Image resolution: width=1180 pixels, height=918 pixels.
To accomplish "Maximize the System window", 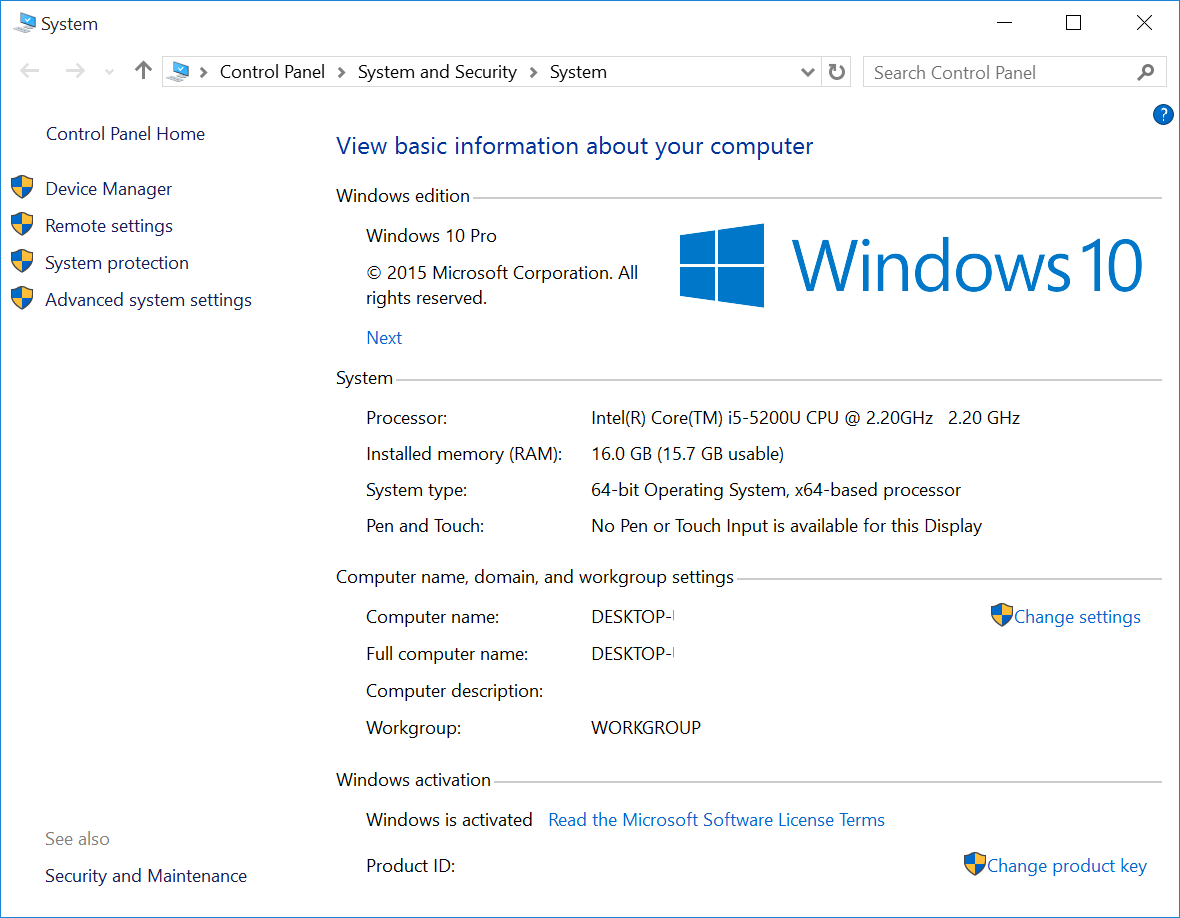I will pos(1074,23).
